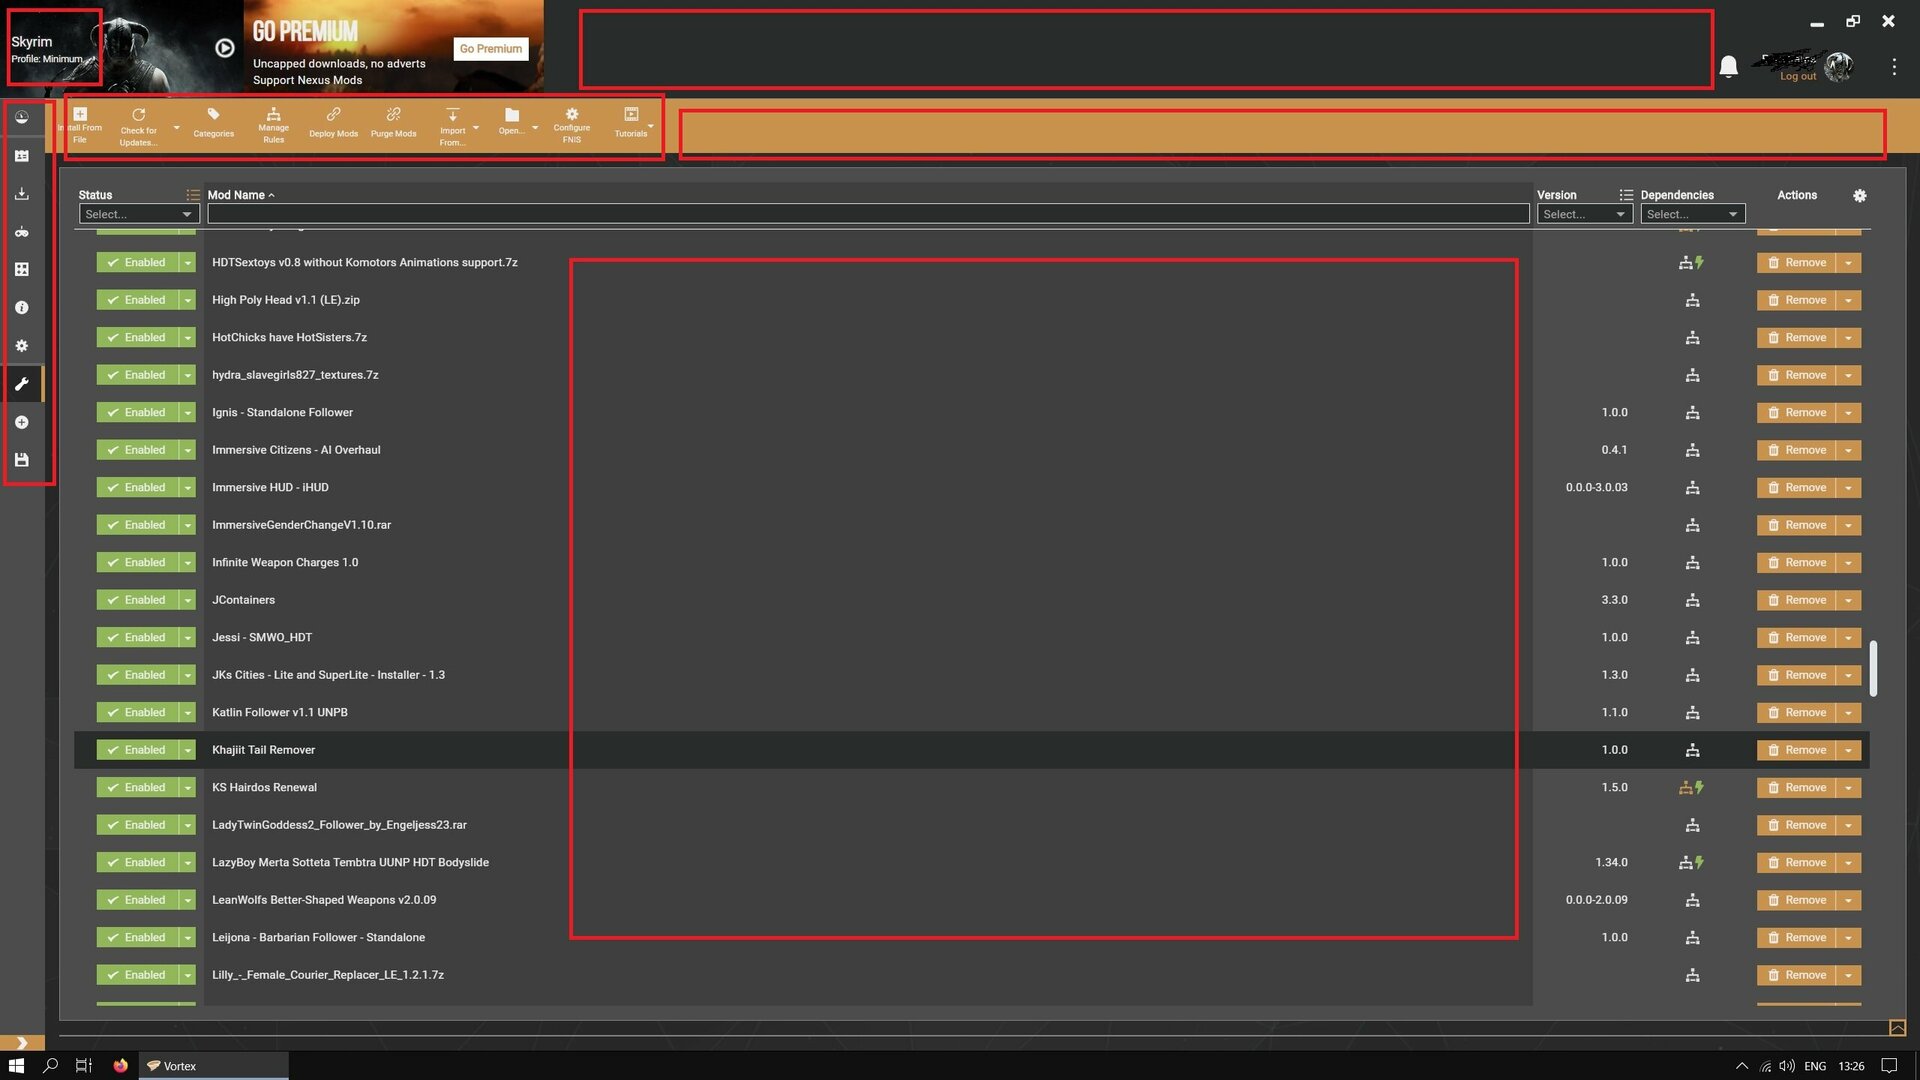
Task: Click the Version column header
Action: [x=1556, y=195]
